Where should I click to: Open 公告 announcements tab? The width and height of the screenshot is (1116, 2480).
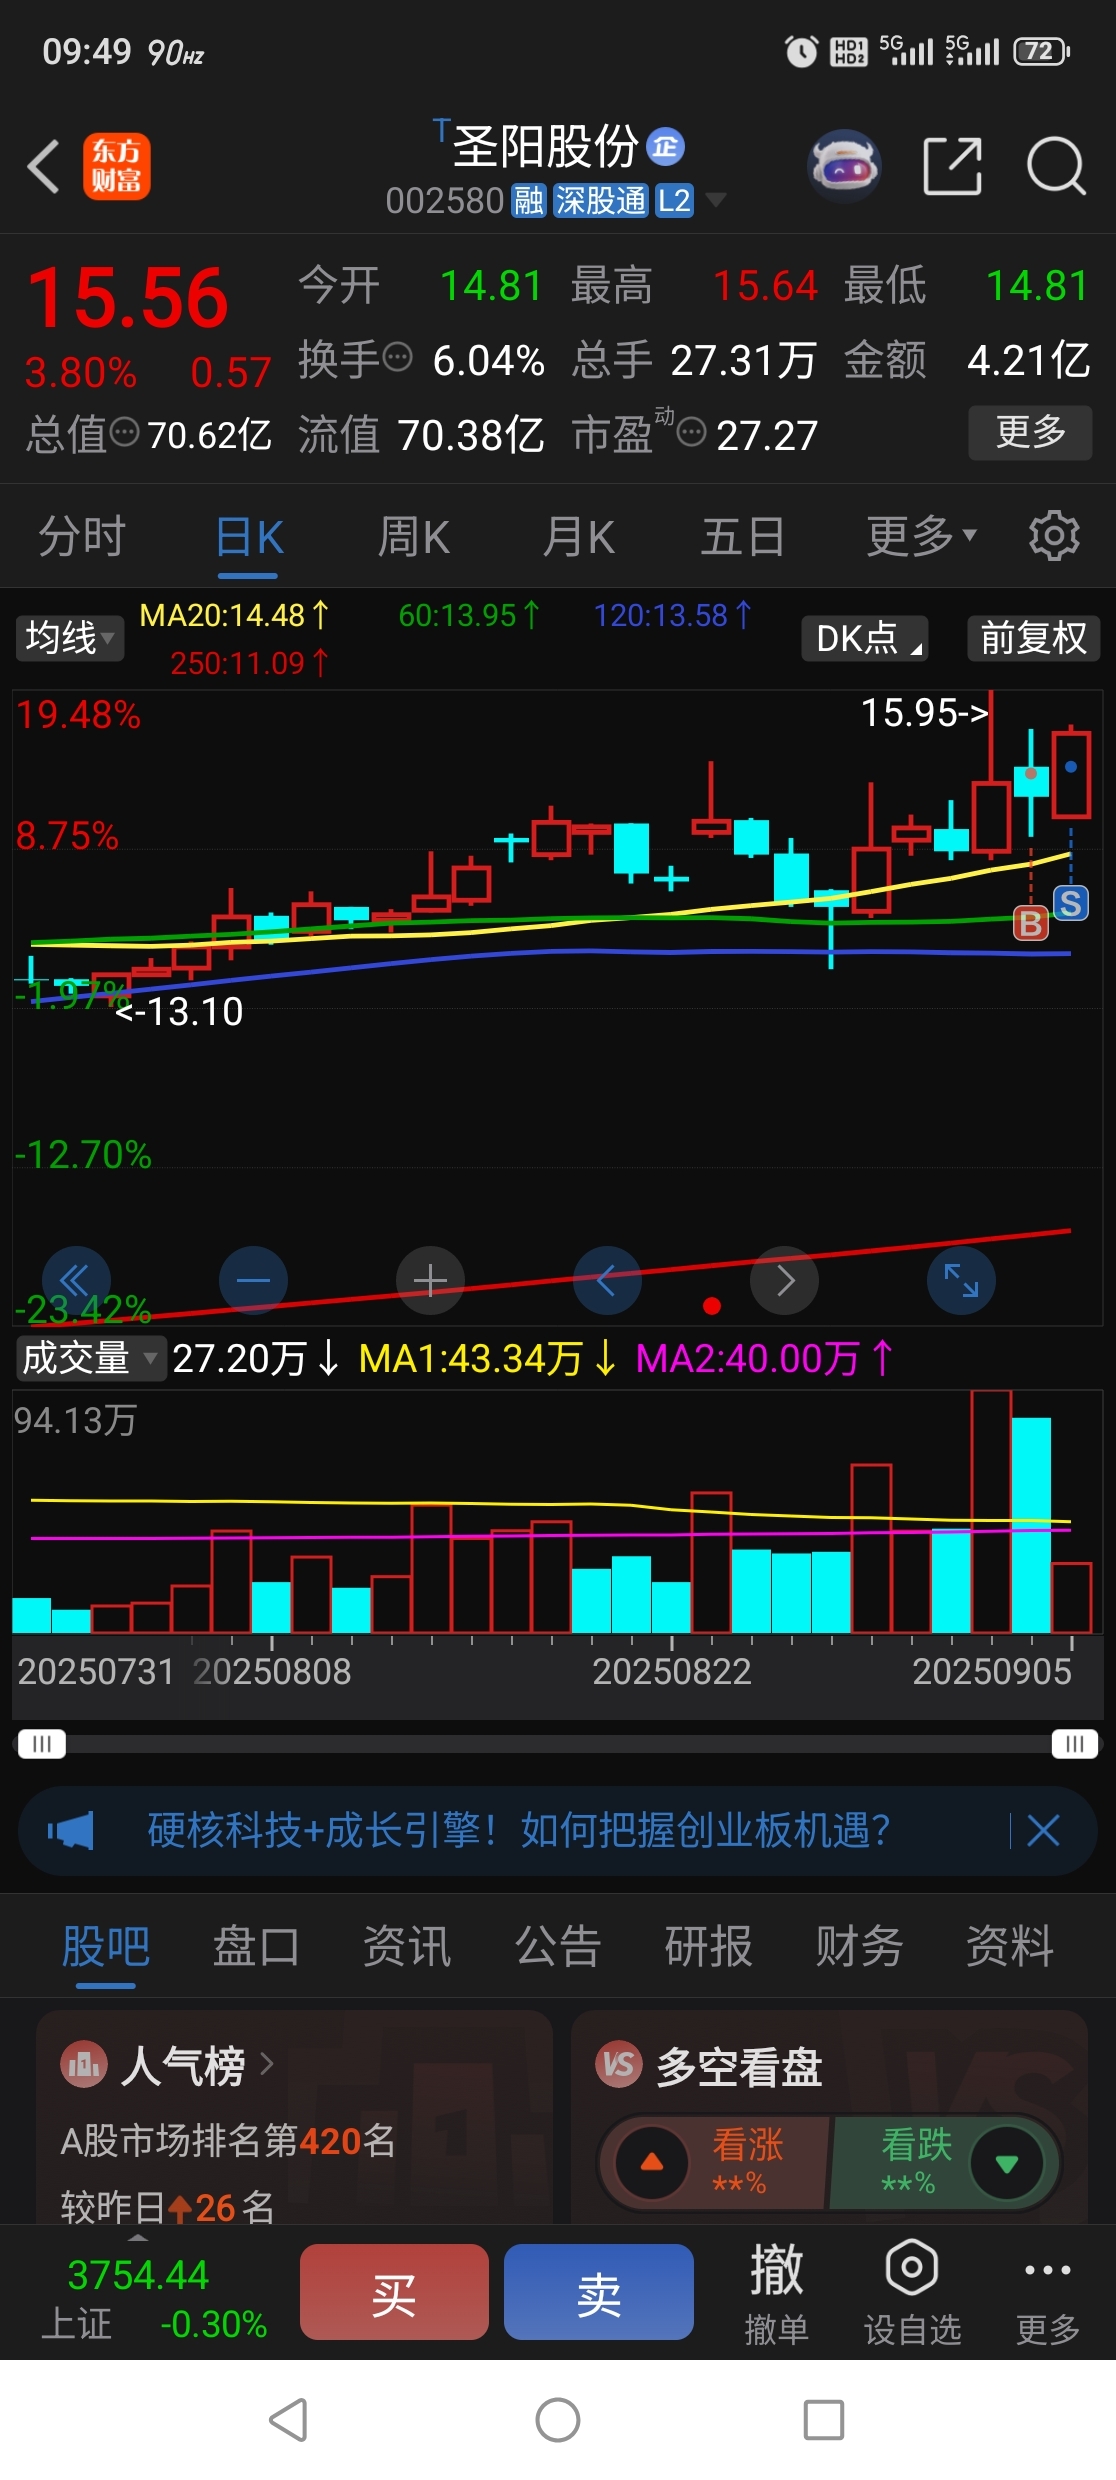pos(558,1946)
